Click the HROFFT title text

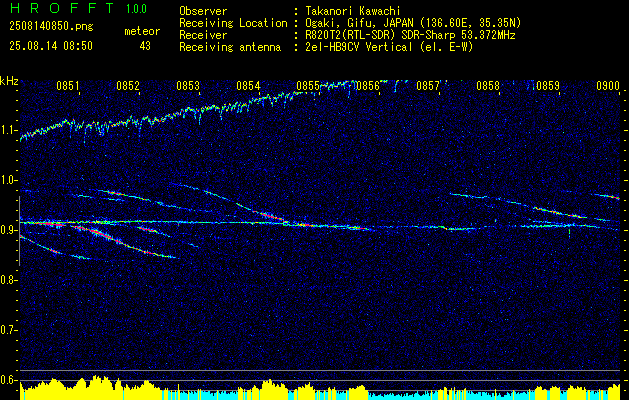coord(61,8)
